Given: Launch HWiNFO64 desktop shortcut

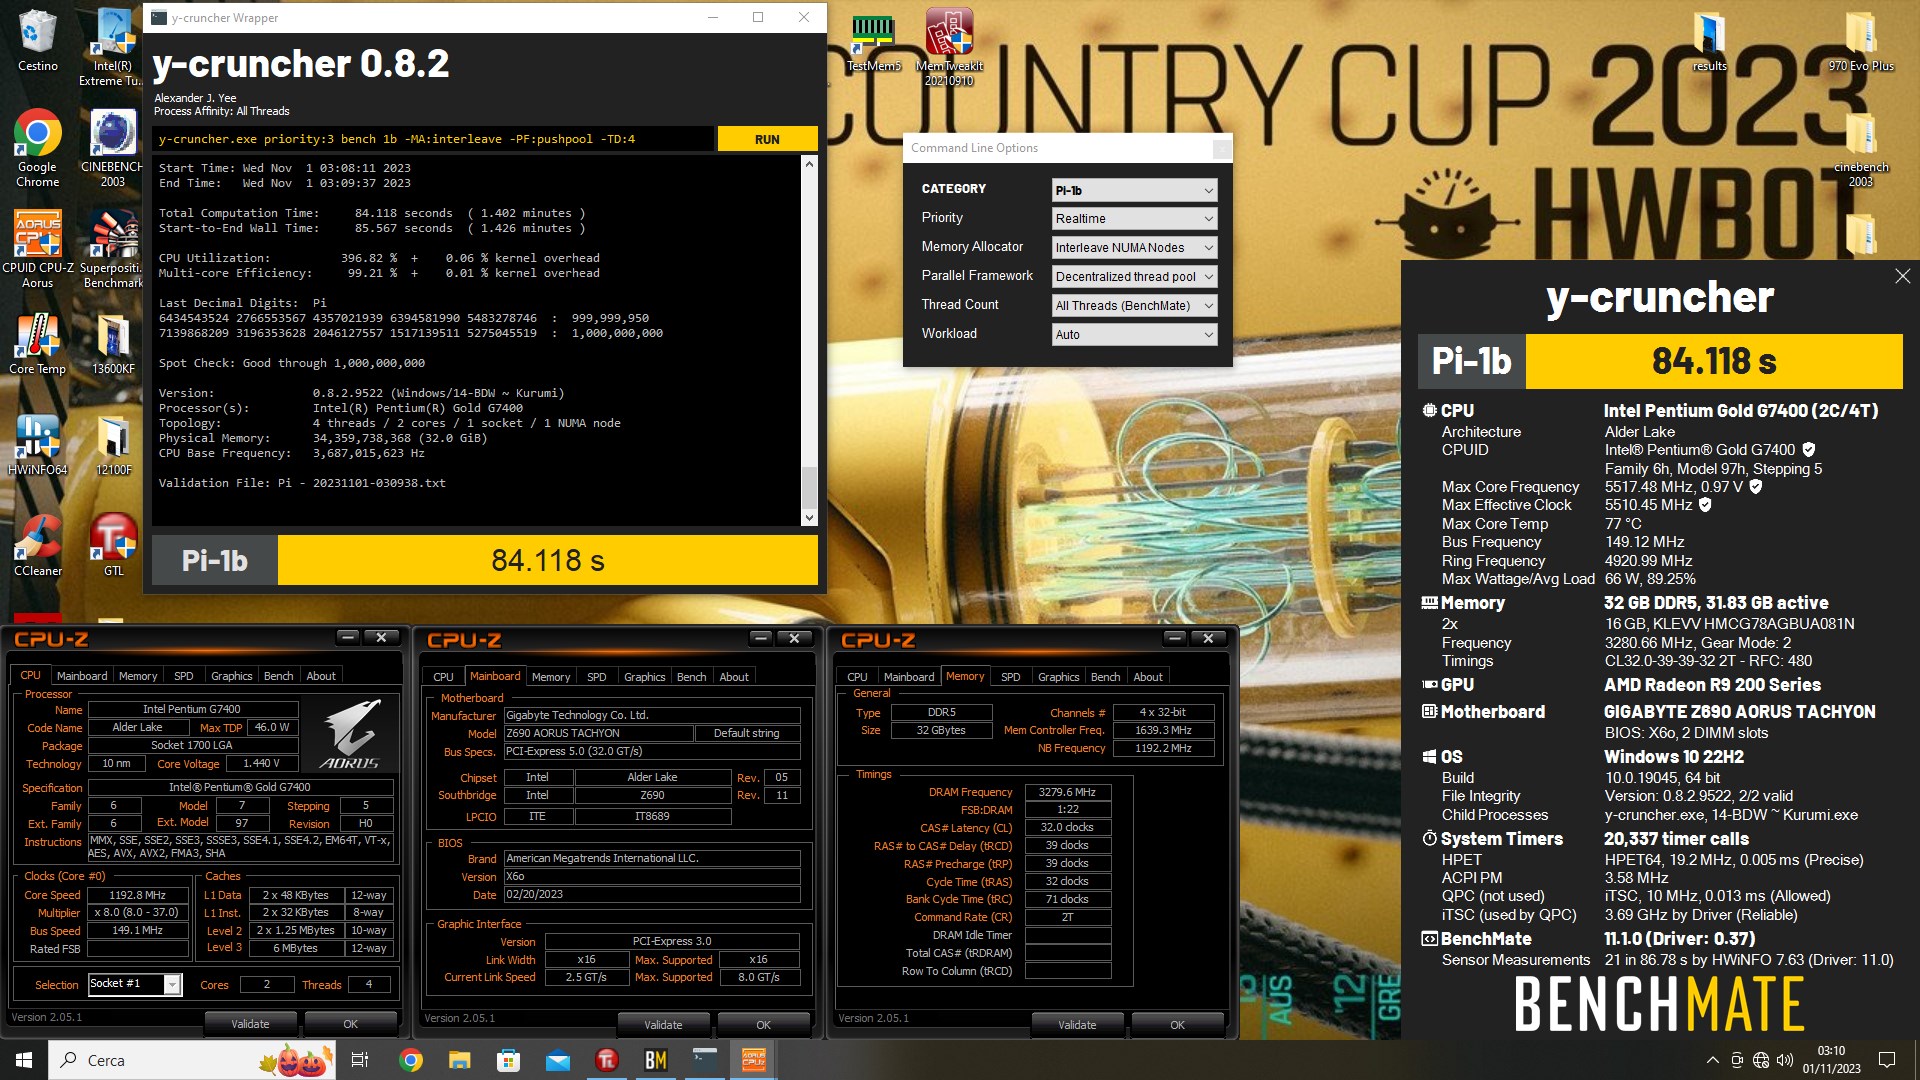Looking at the screenshot, I should [37, 445].
